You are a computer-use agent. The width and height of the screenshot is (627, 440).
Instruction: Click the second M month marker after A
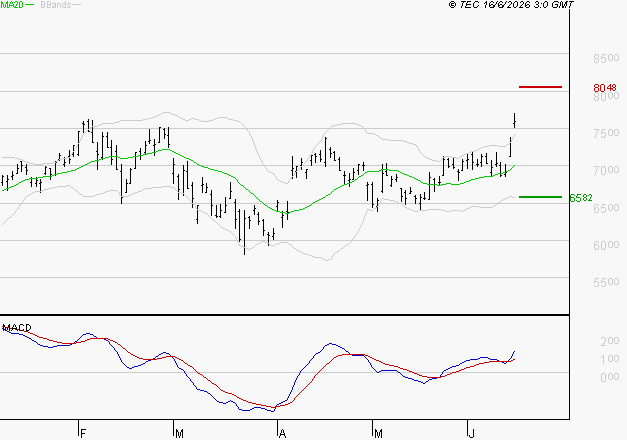tap(378, 433)
